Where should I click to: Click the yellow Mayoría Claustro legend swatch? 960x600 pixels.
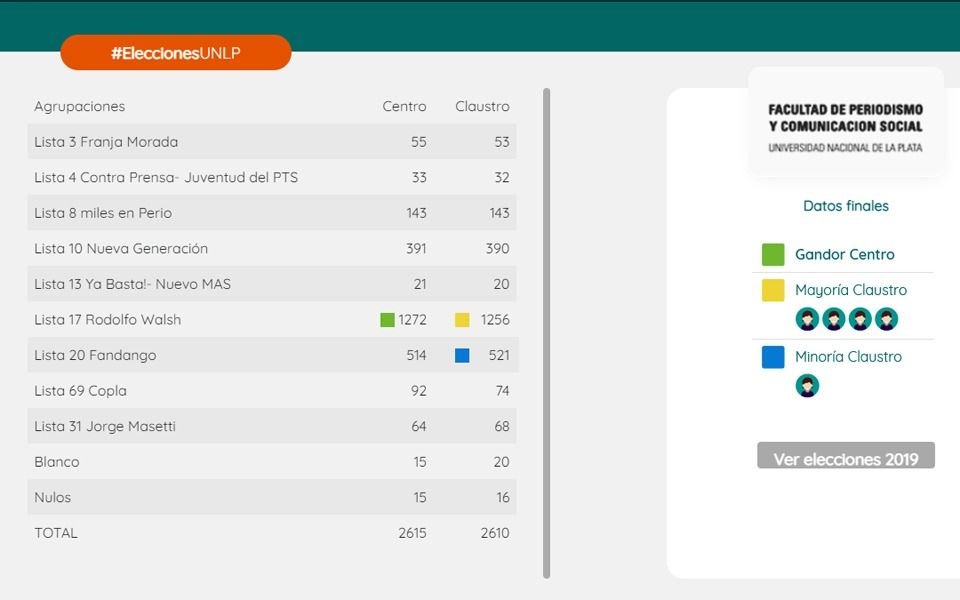773,290
